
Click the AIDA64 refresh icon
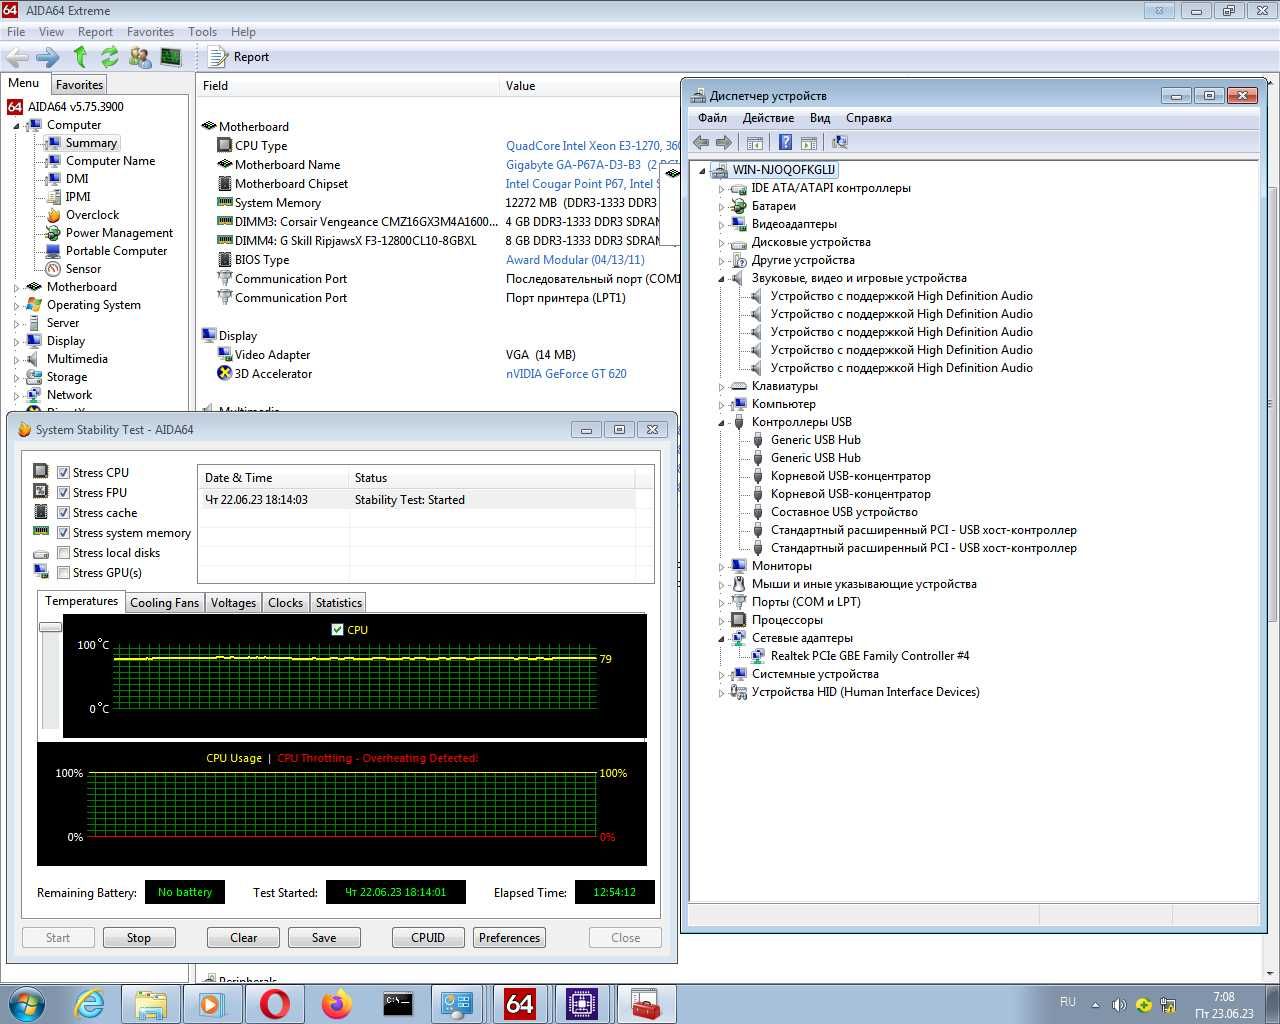[109, 57]
